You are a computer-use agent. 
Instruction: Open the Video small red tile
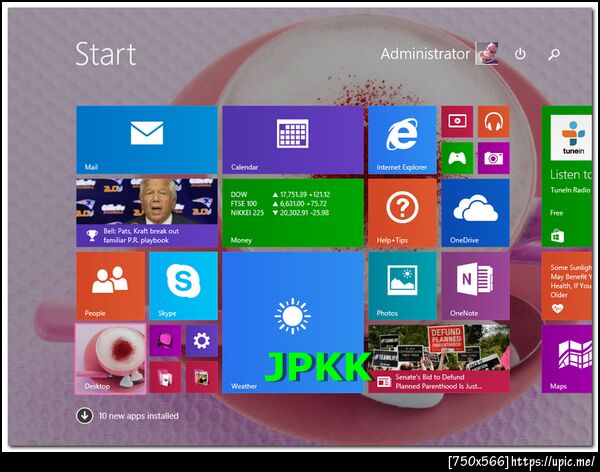click(457, 122)
